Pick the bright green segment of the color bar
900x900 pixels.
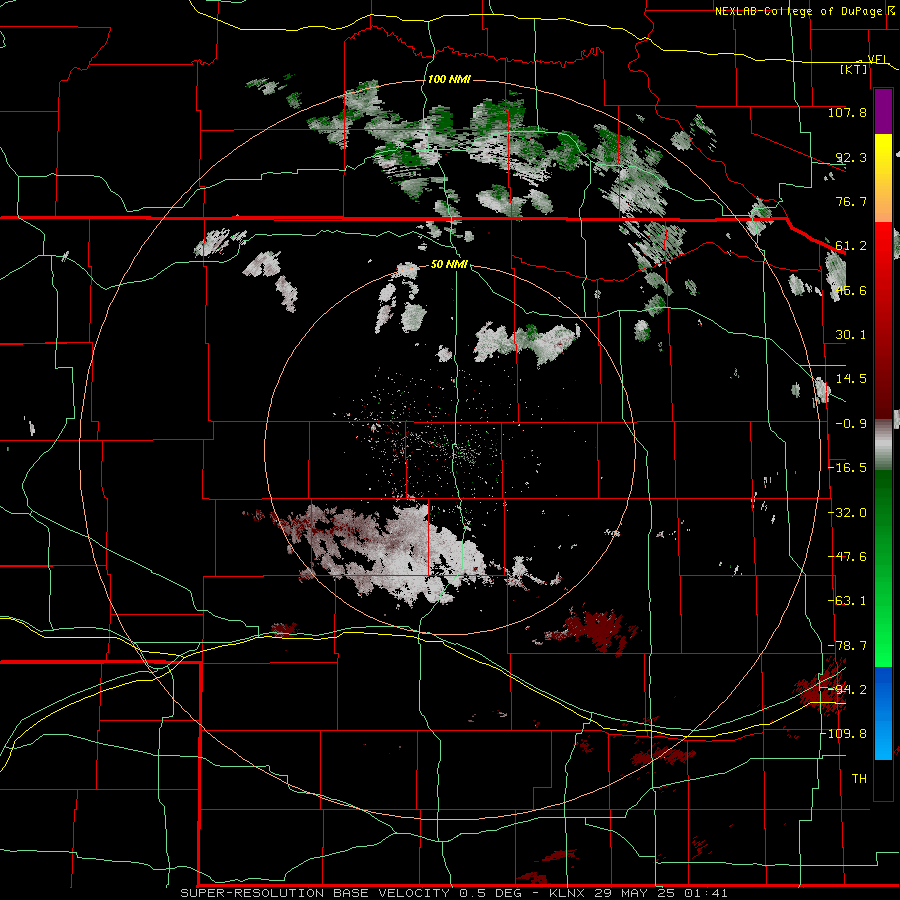point(883,626)
